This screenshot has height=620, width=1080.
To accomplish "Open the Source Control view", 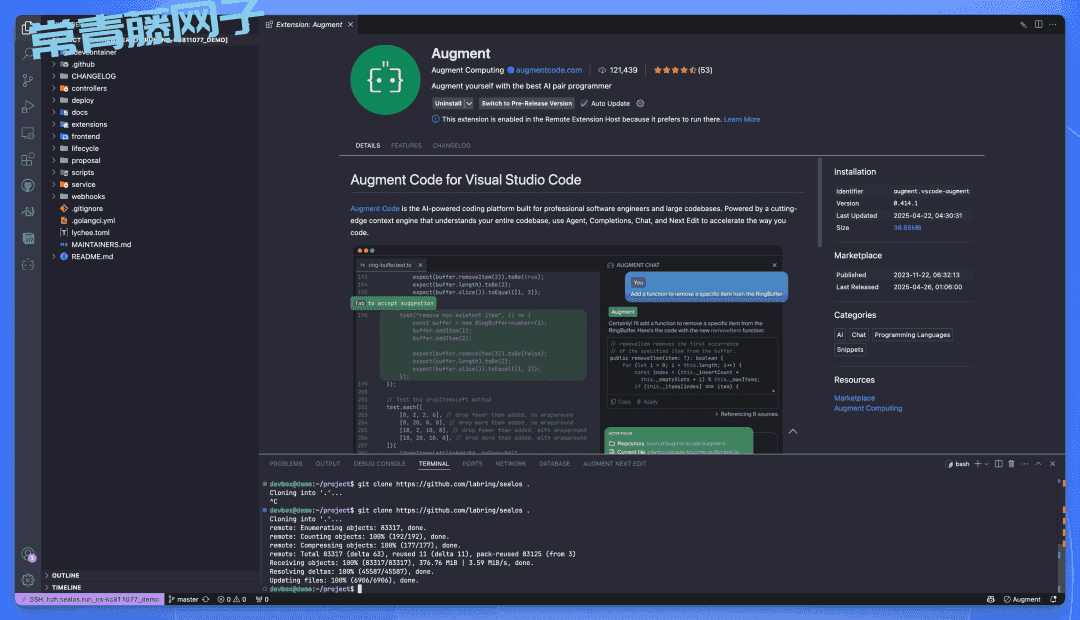I will 28,81.
